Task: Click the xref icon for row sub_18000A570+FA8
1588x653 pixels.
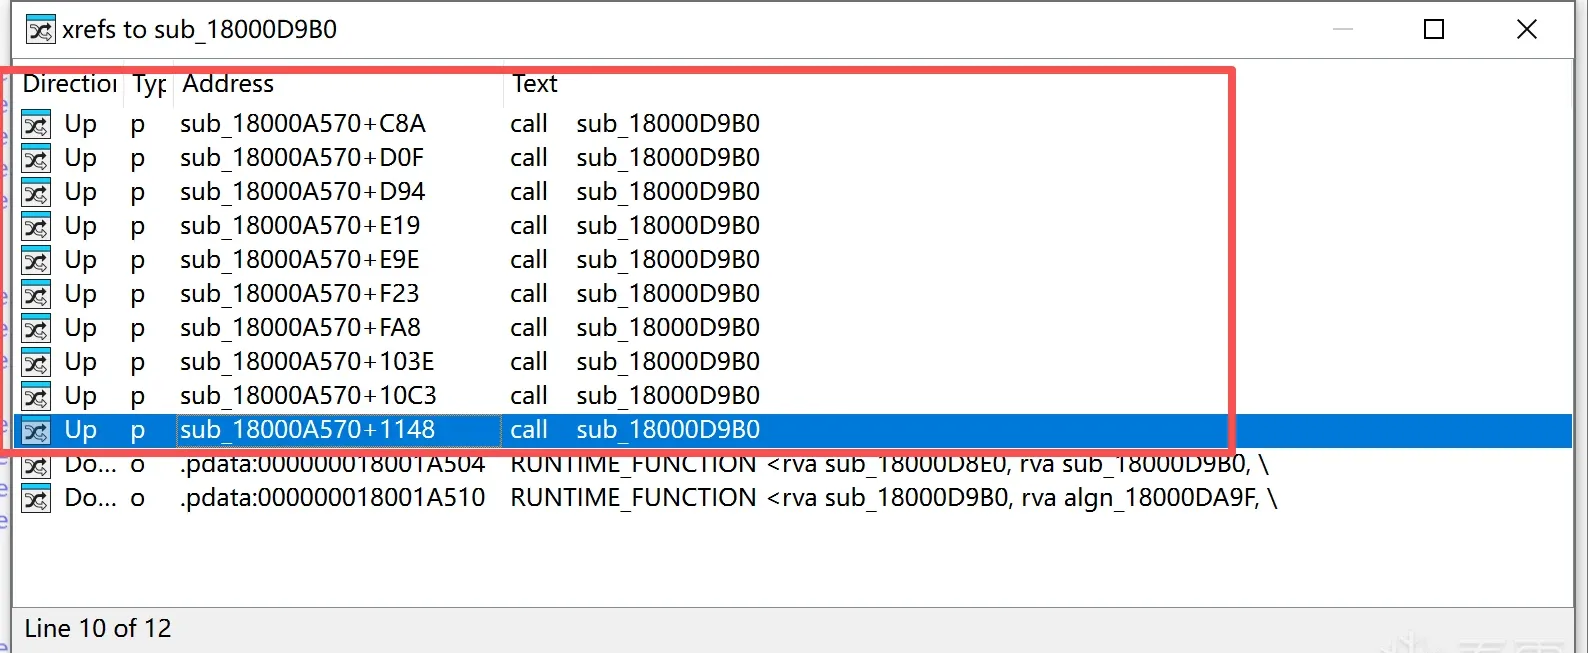Action: (36, 329)
